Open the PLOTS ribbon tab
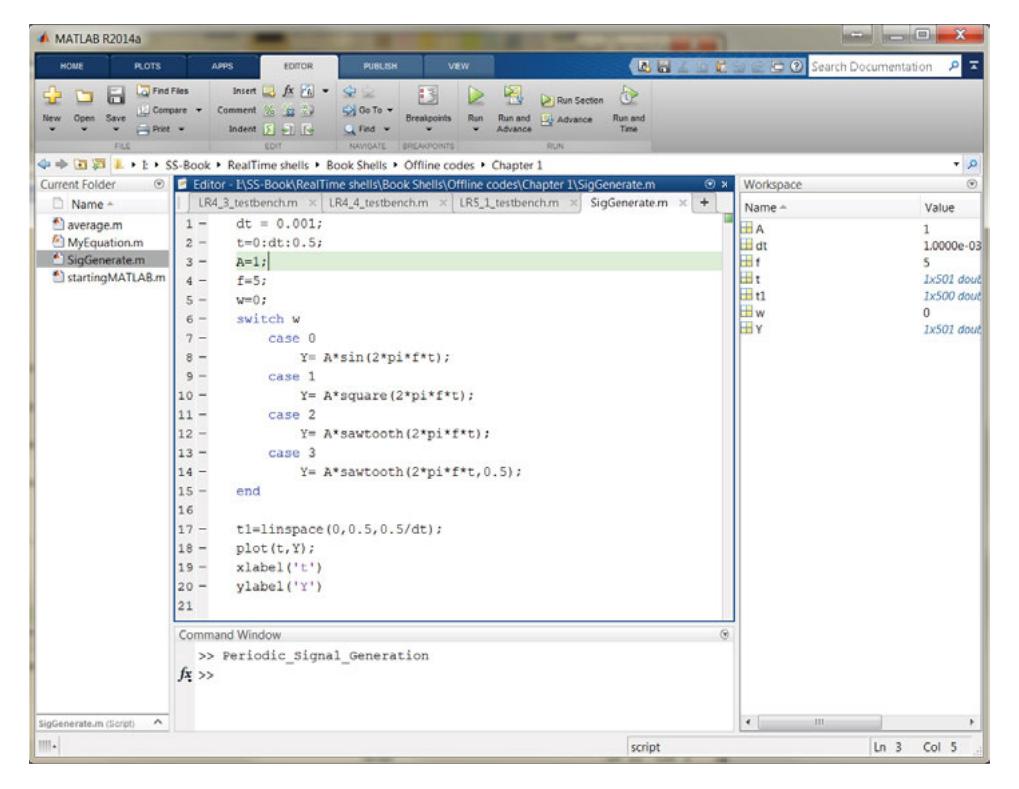1019x789 pixels. coord(148,66)
